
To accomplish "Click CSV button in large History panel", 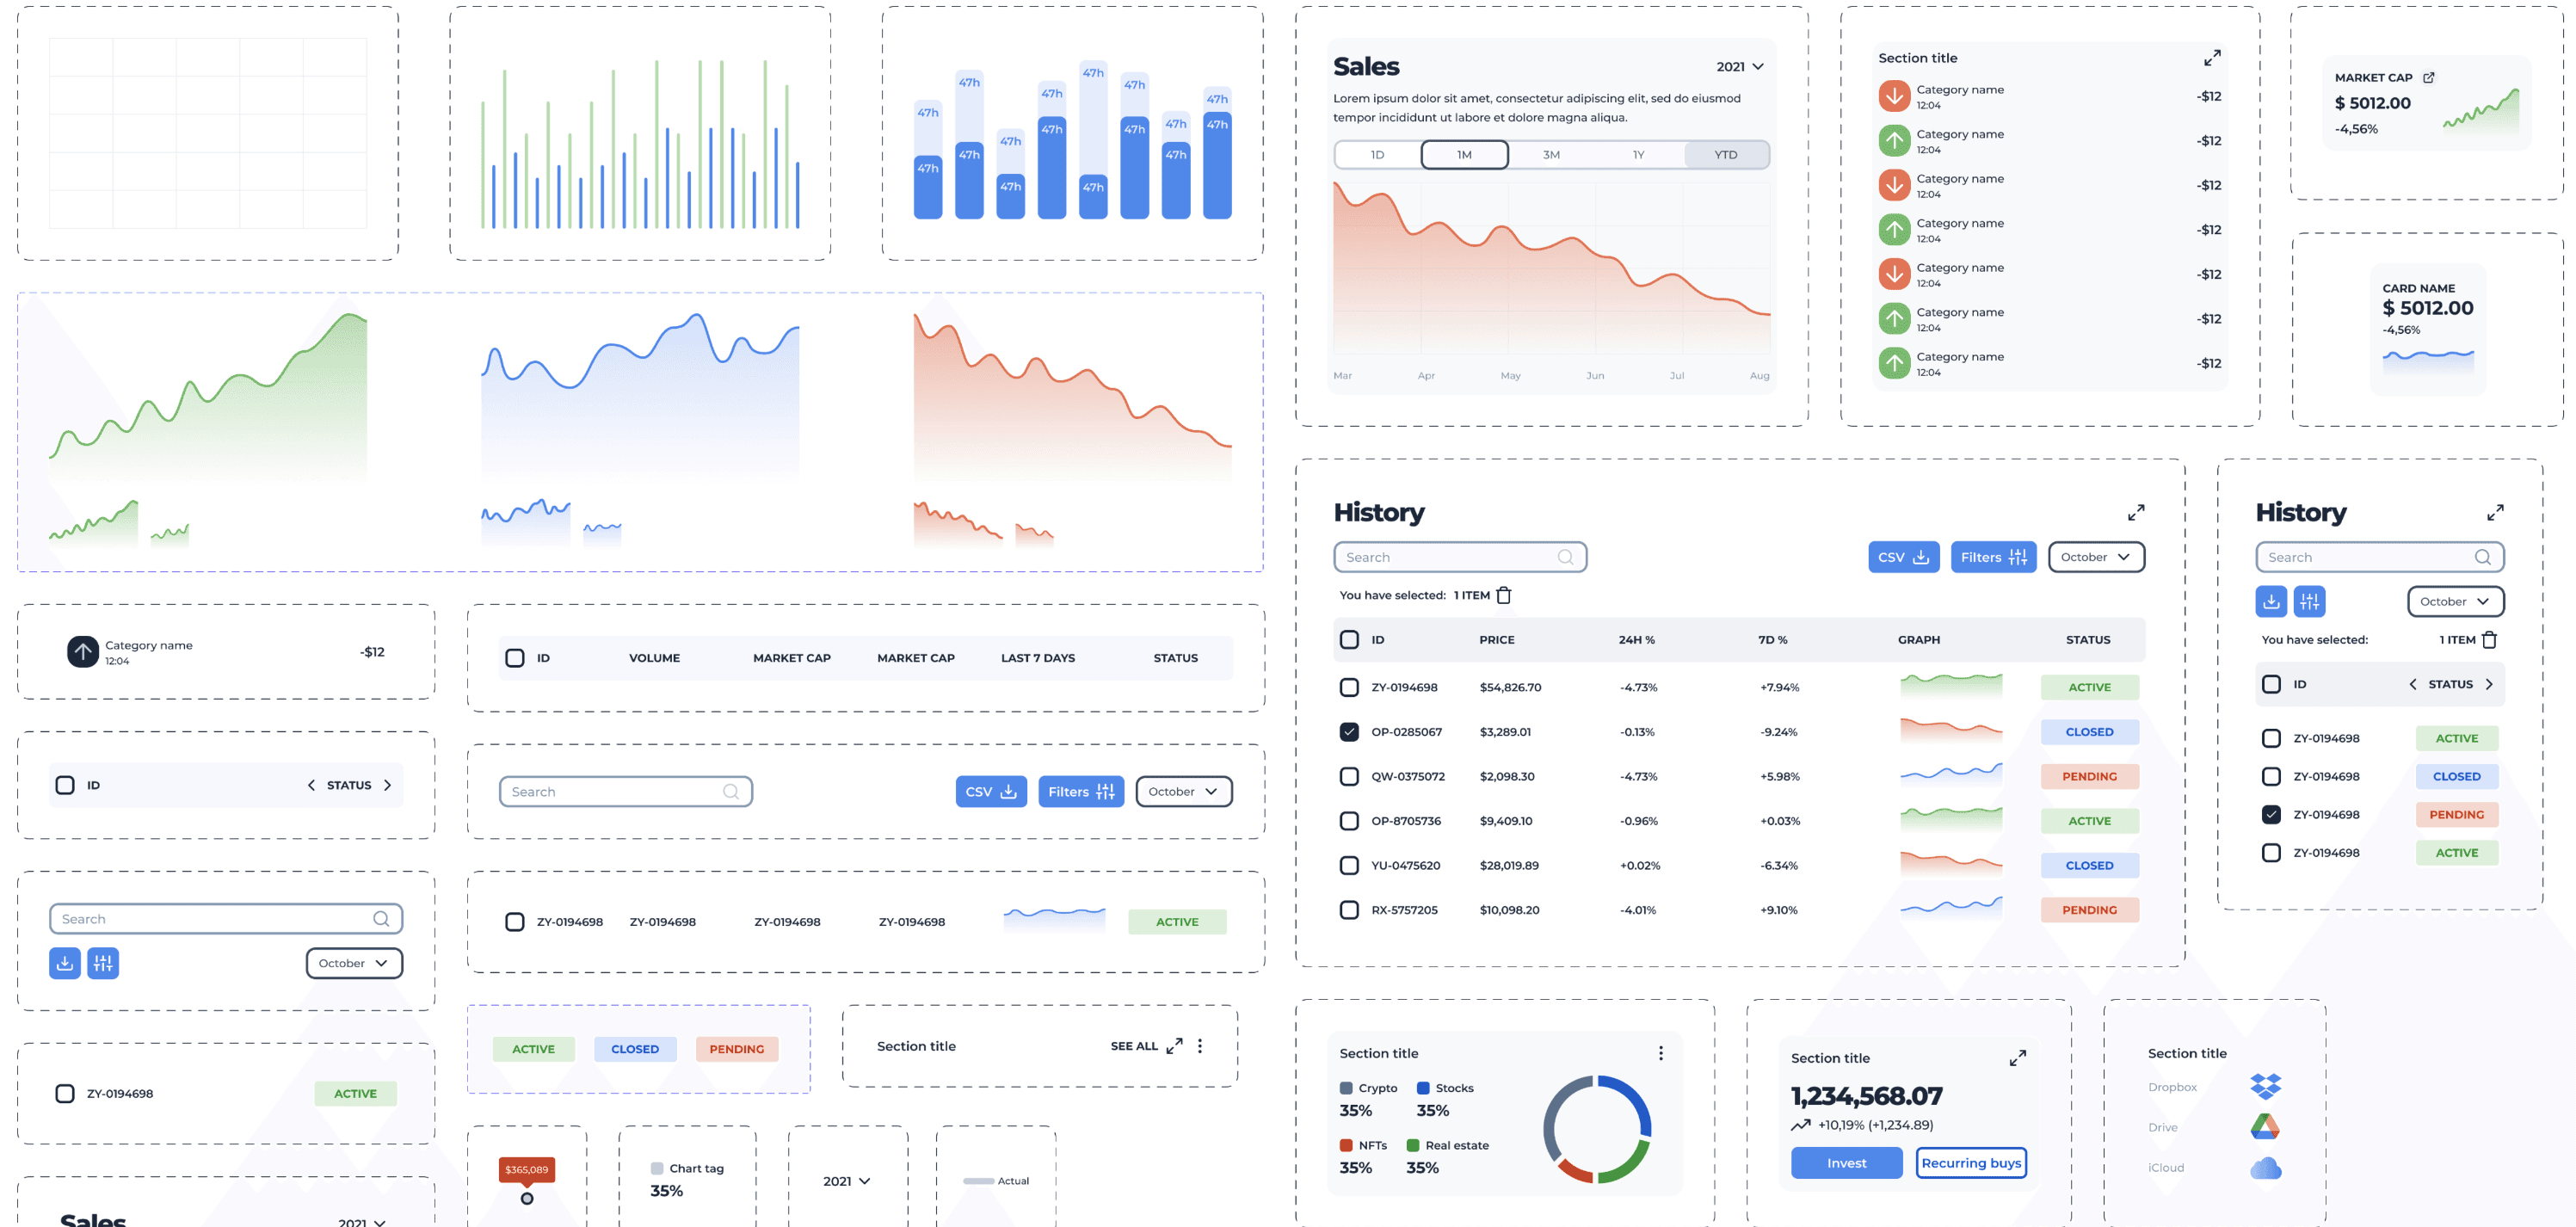I will coord(1903,557).
